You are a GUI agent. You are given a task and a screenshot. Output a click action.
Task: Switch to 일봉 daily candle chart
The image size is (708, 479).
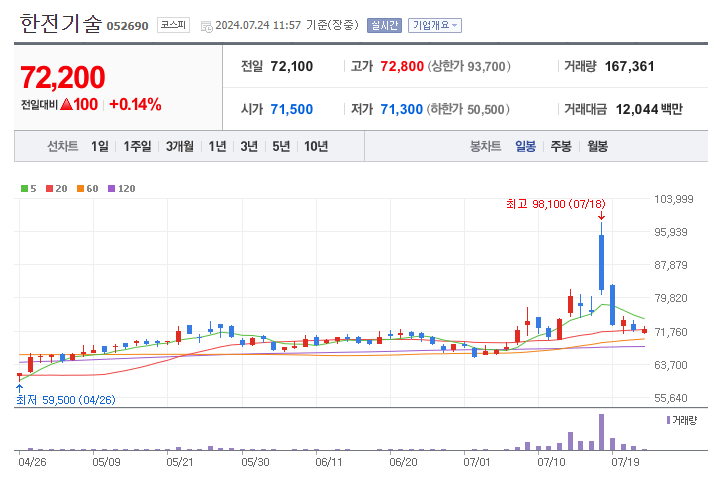click(526, 146)
